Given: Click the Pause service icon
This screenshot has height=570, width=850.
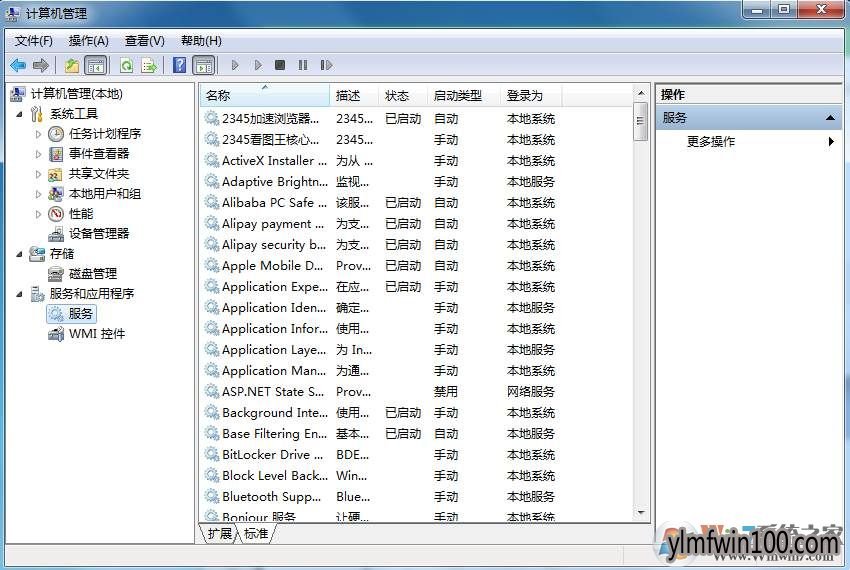Looking at the screenshot, I should pyautogui.click(x=303, y=66).
